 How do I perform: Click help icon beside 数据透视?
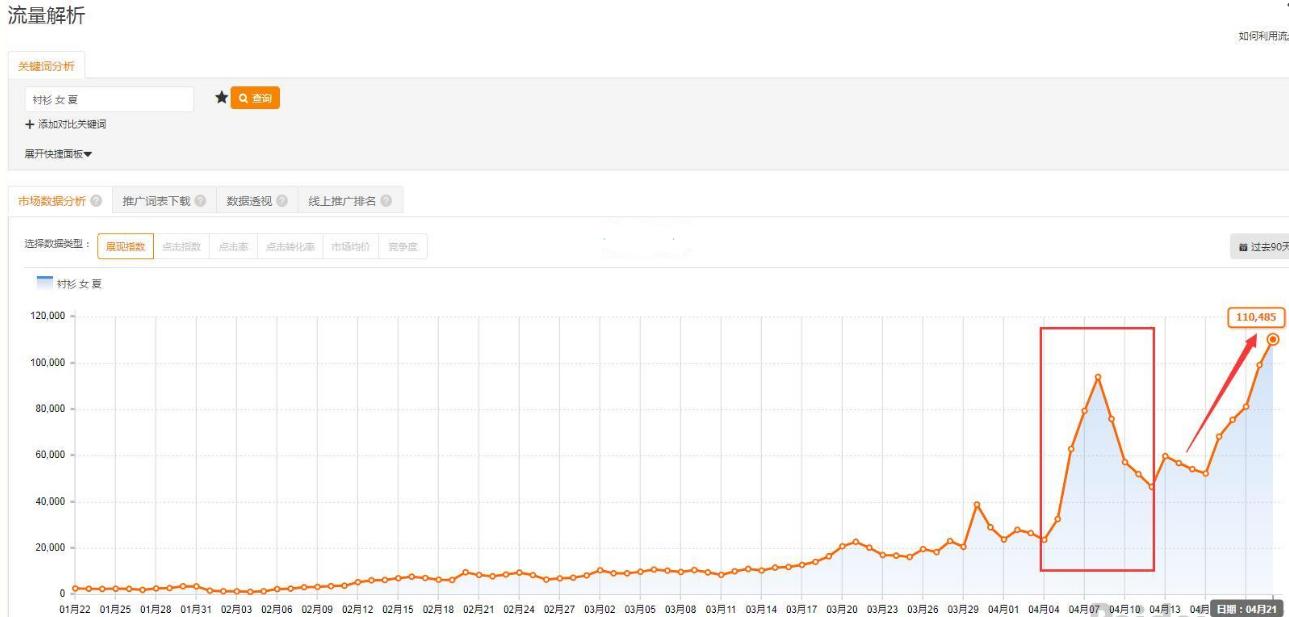coord(282,201)
